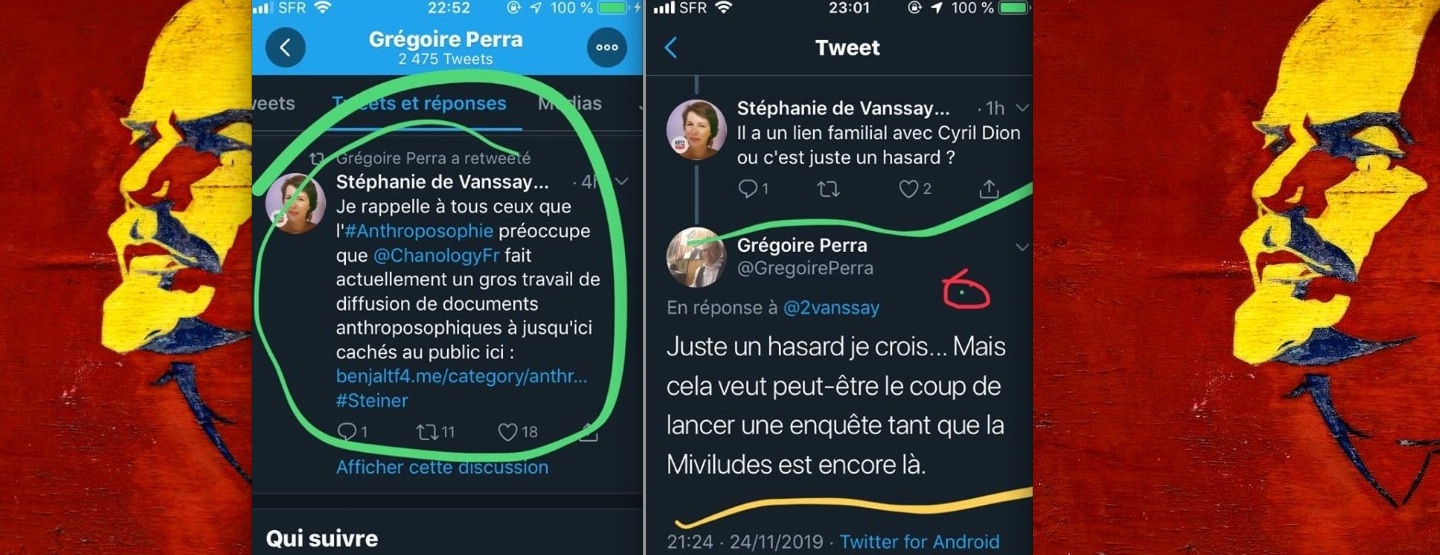Expand the chevron menu on Grégoire Perra's reply
The height and width of the screenshot is (555, 1440).
click(1021, 247)
